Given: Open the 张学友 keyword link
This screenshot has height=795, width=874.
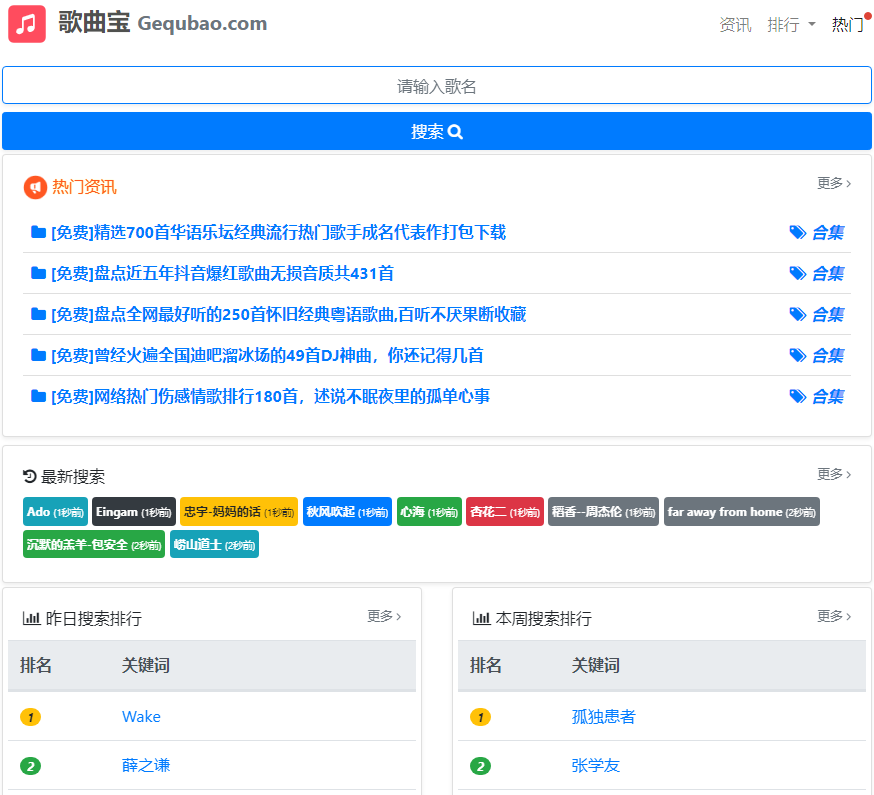Looking at the screenshot, I should [596, 766].
